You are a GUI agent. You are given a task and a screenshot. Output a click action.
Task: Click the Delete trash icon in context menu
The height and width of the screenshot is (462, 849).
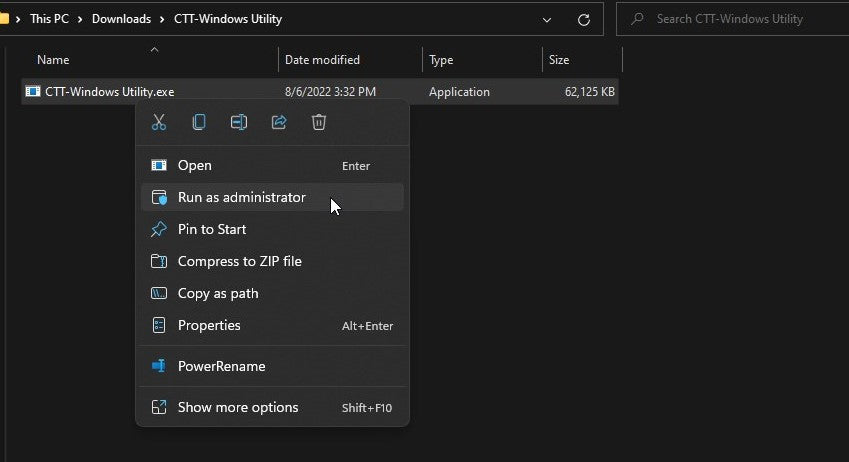(x=319, y=122)
